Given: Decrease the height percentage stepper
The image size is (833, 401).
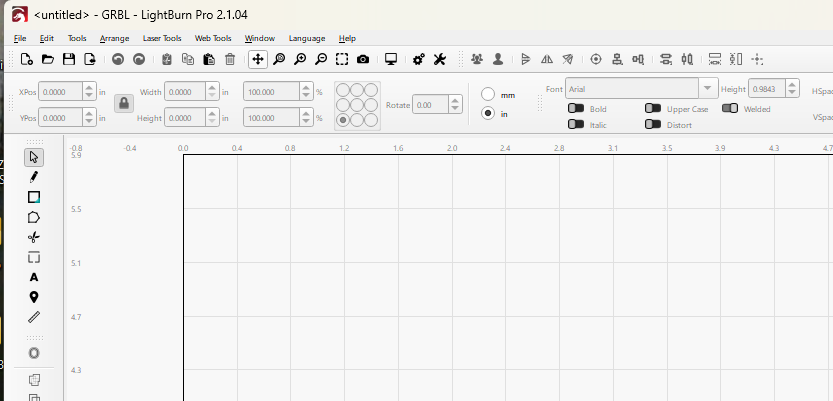Looking at the screenshot, I should pos(307,122).
